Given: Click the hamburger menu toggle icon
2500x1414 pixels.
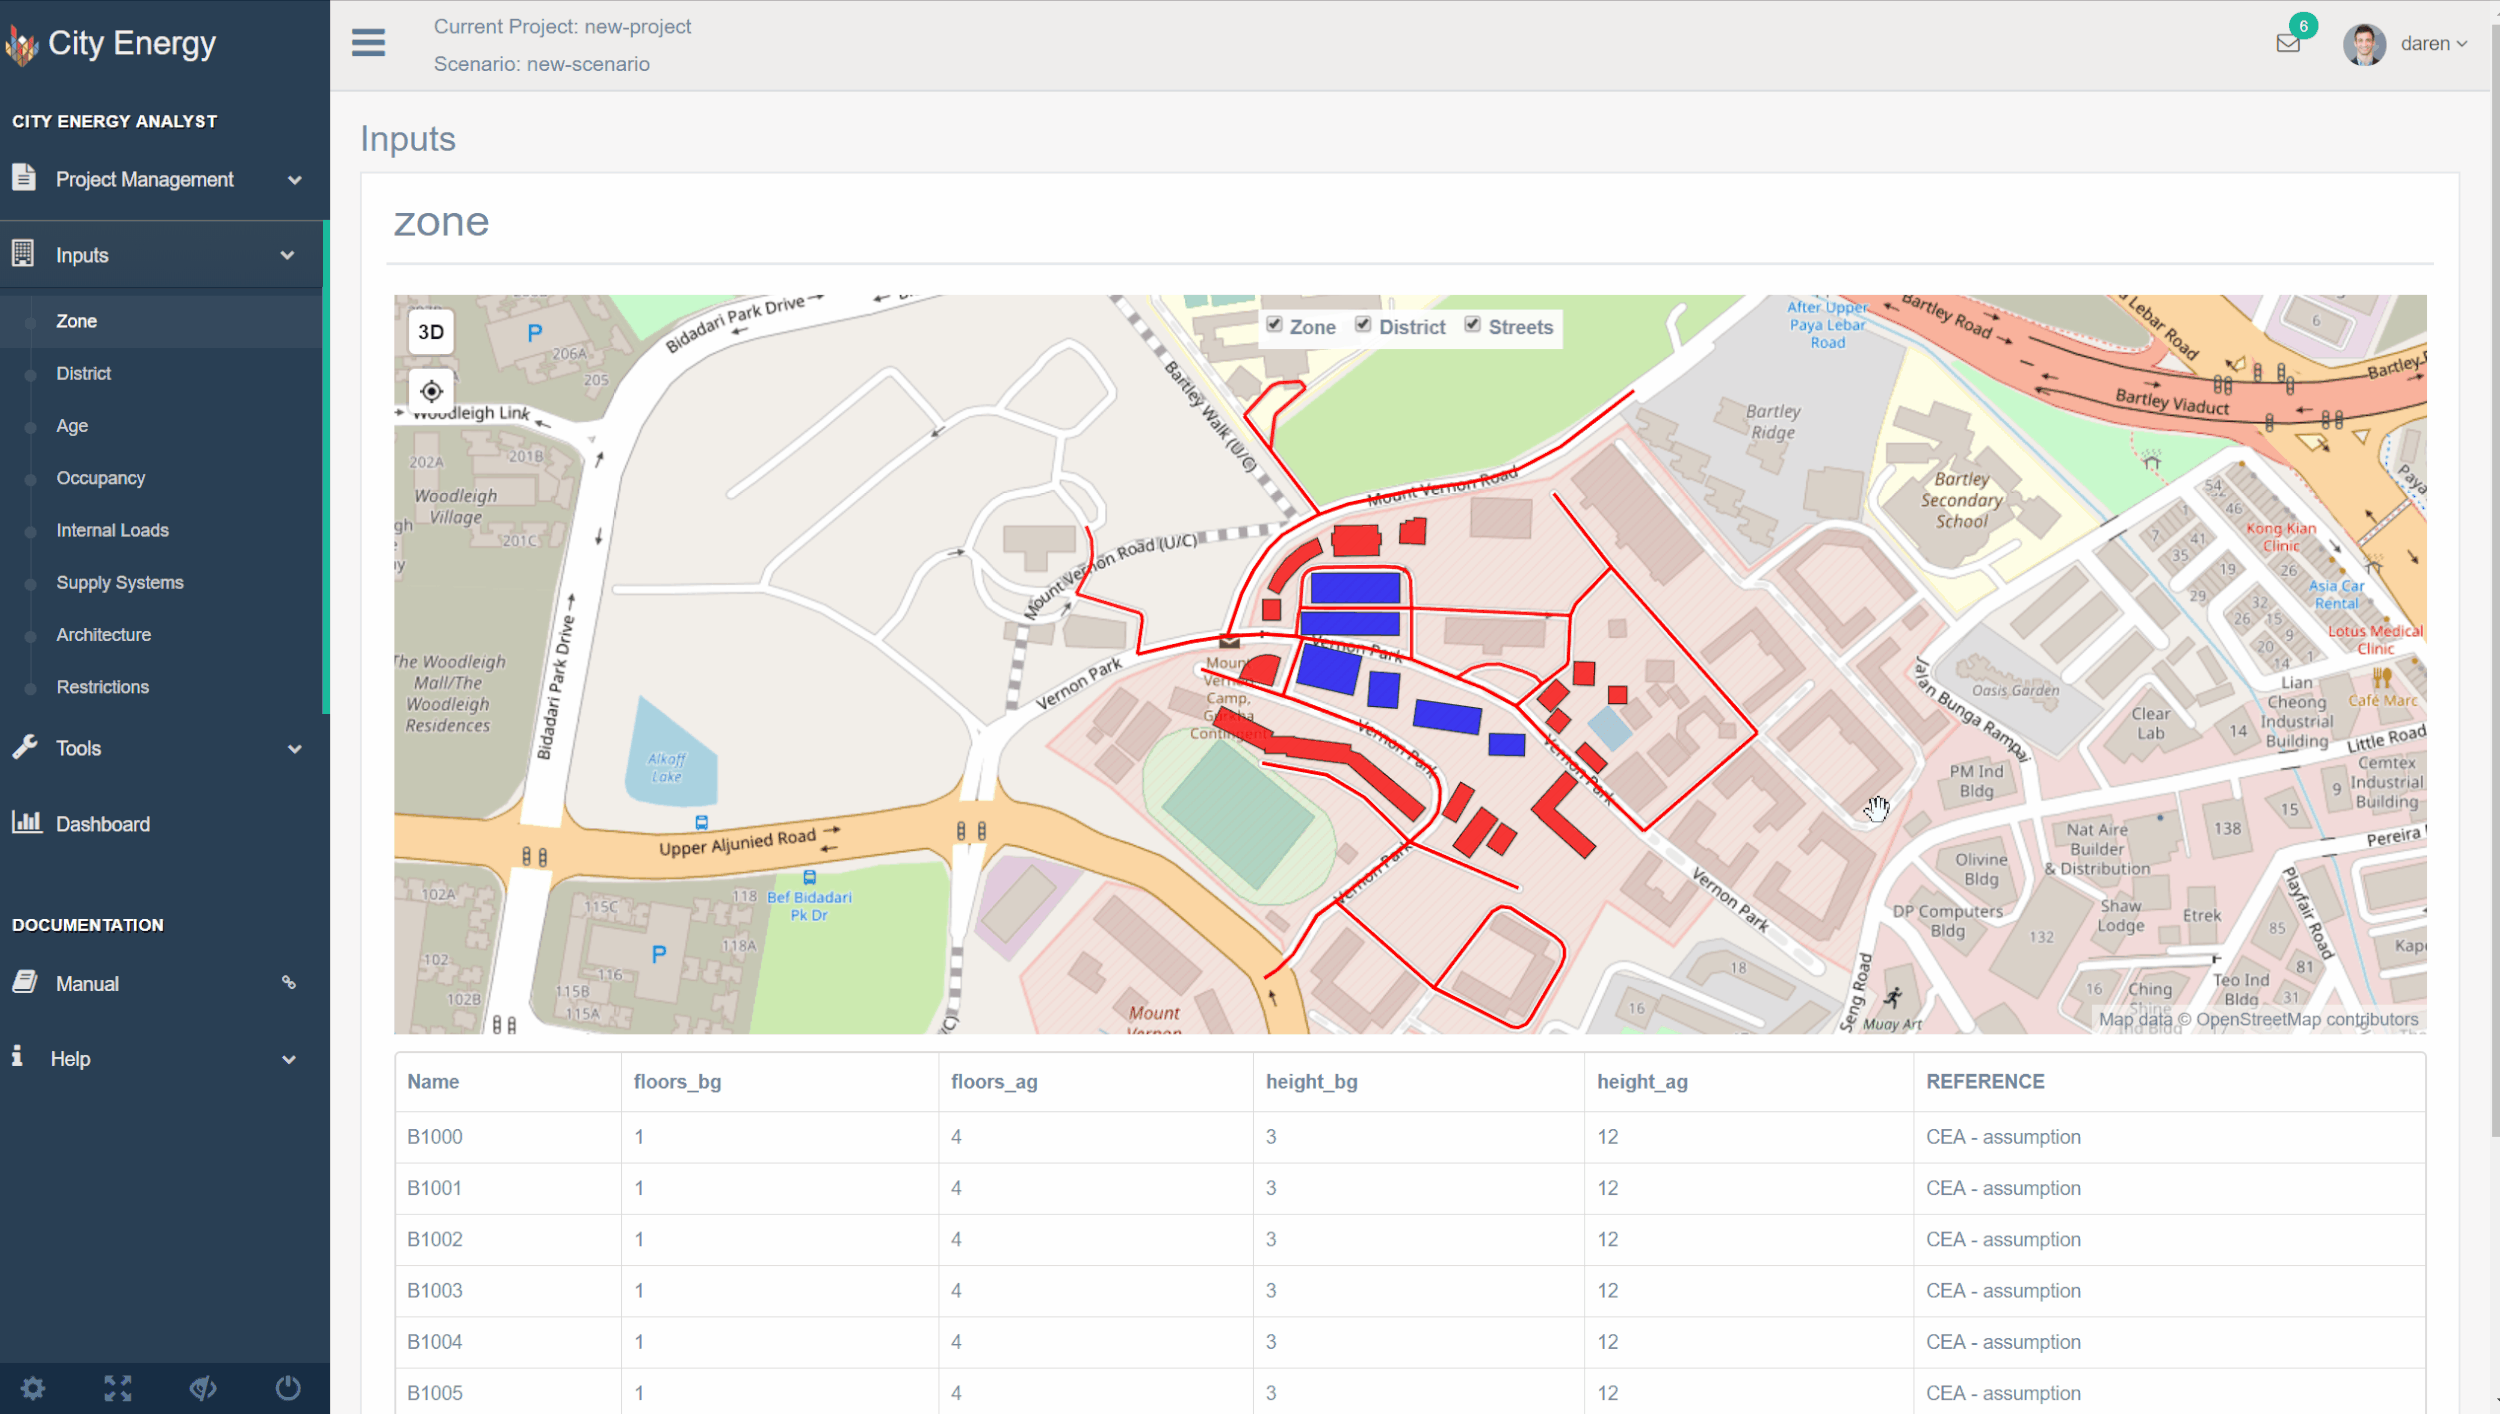Looking at the screenshot, I should 368,43.
